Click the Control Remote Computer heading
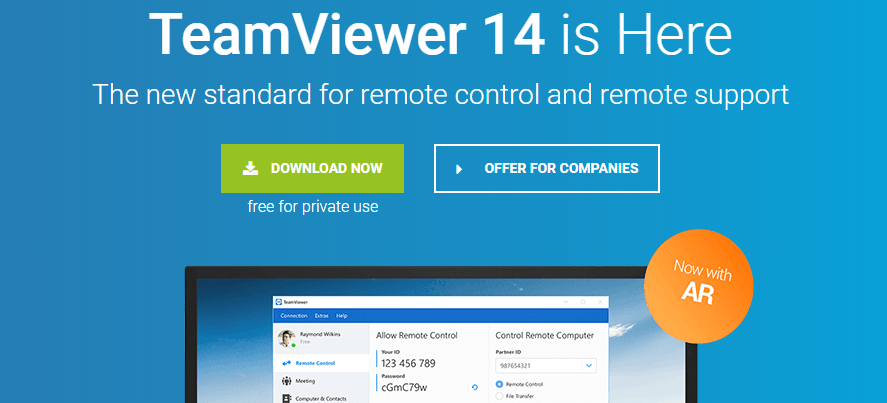887x403 pixels. (x=544, y=335)
